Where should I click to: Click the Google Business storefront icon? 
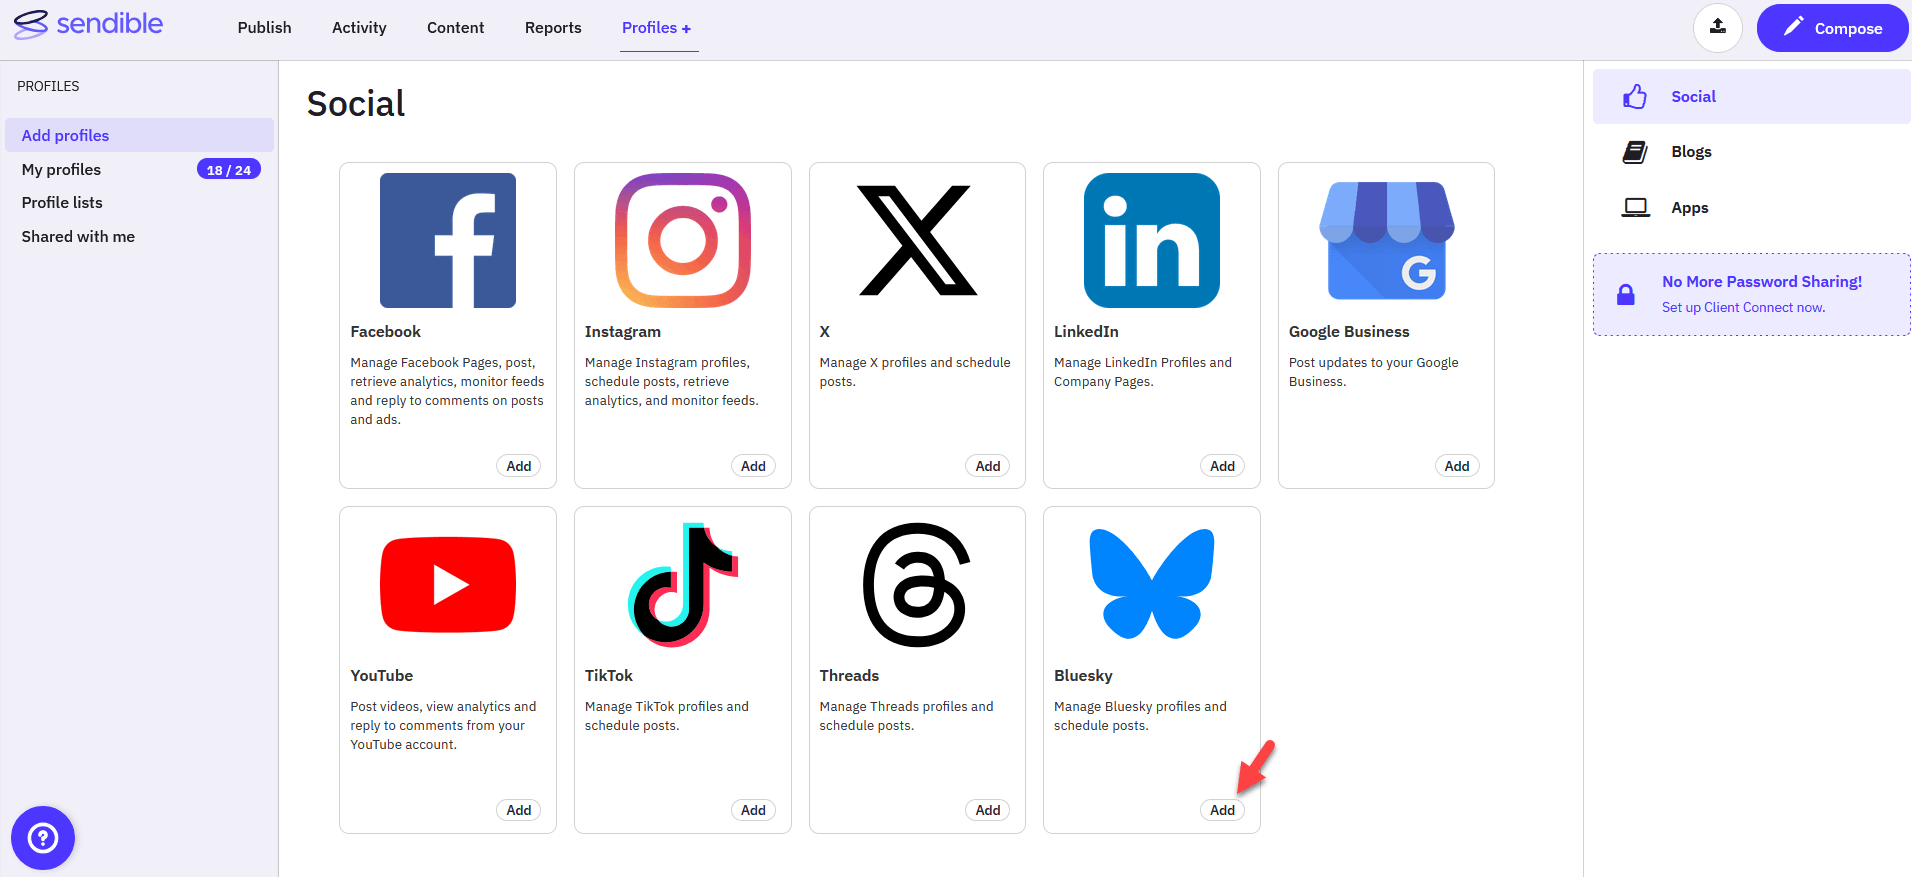click(1386, 240)
